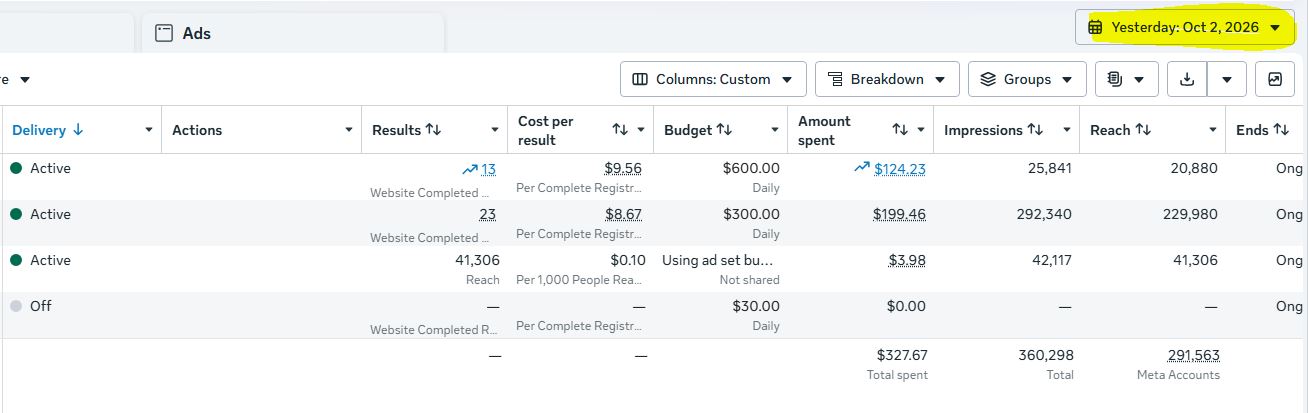Open Reach column options arrow
The height and width of the screenshot is (413, 1308).
pyautogui.click(x=1213, y=130)
